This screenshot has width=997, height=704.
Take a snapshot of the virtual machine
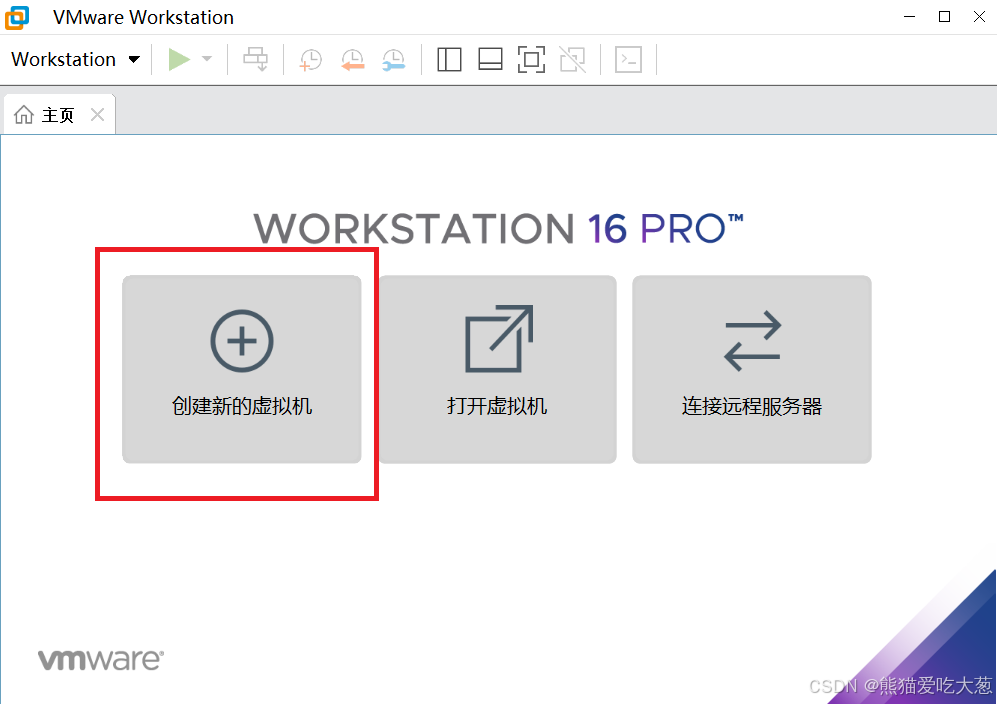tap(310, 59)
